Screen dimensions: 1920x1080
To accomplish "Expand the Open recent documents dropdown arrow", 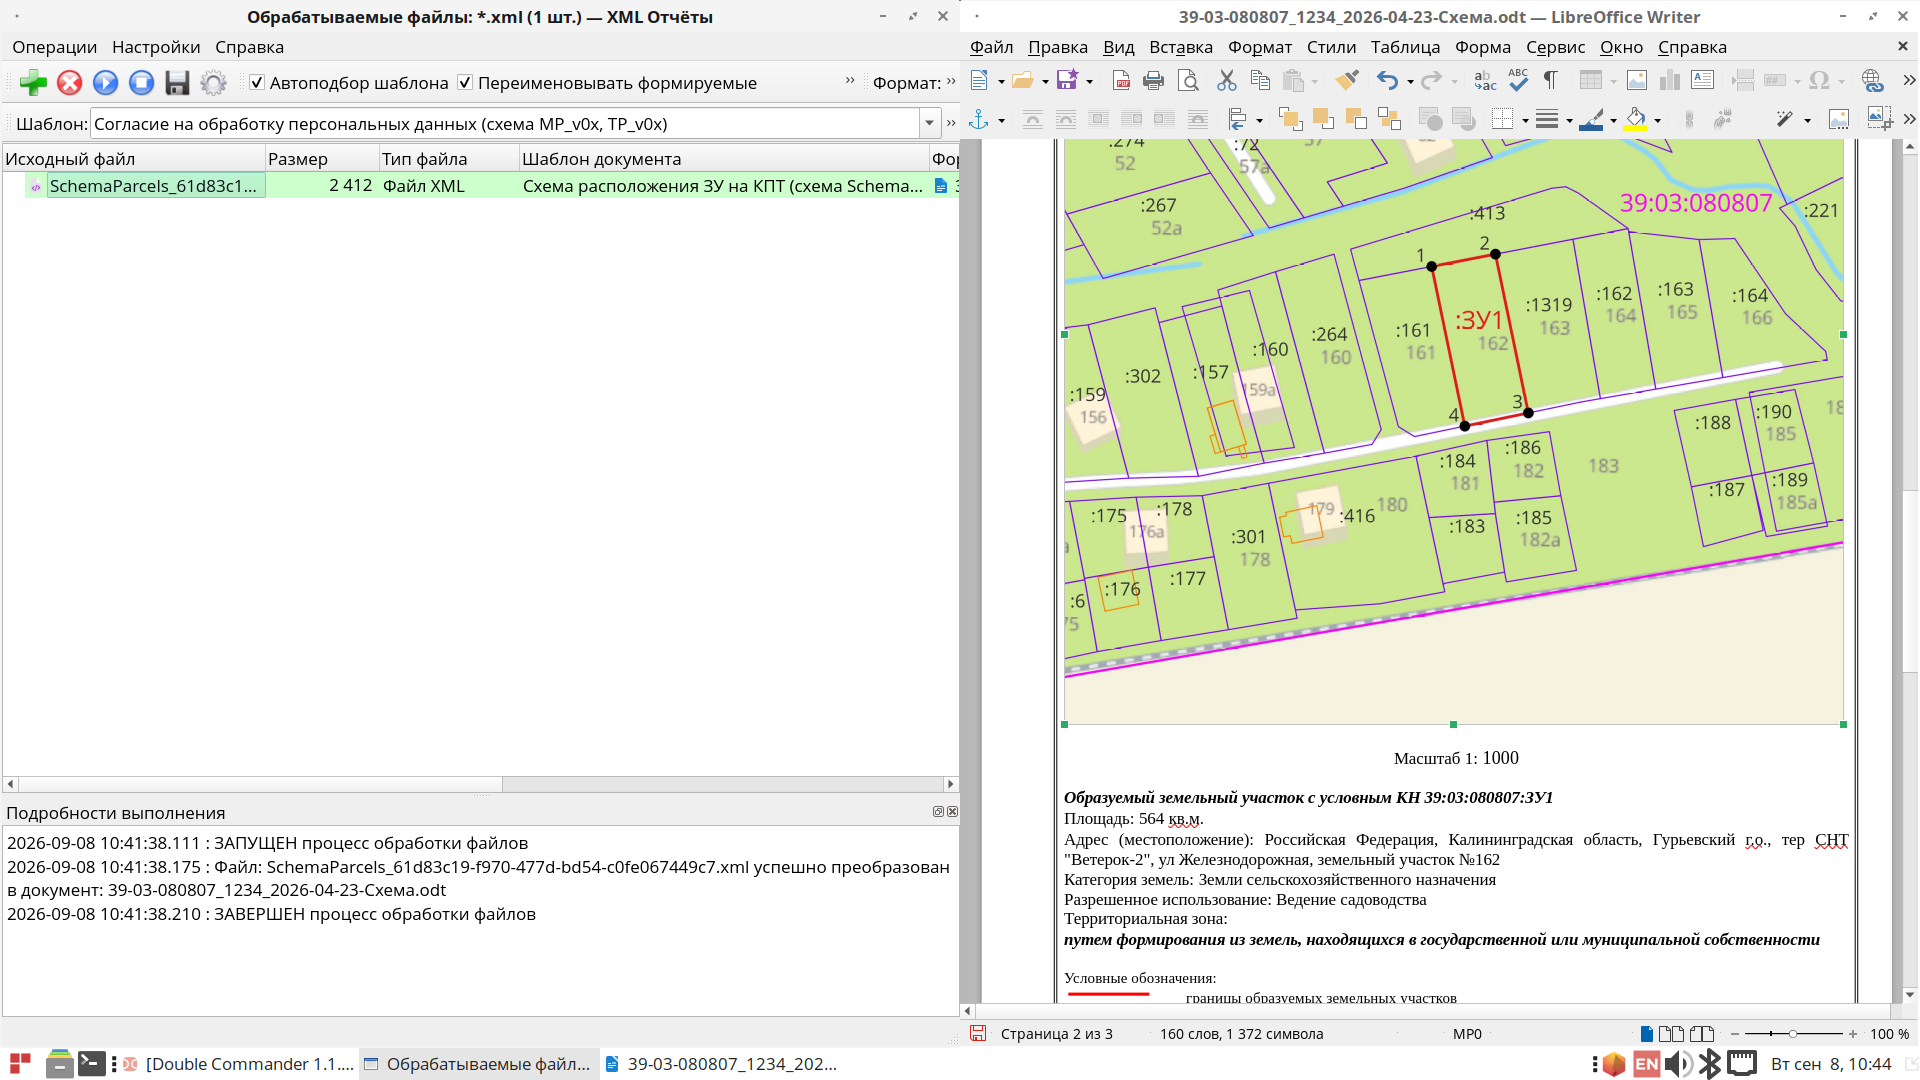I will tap(1045, 82).
